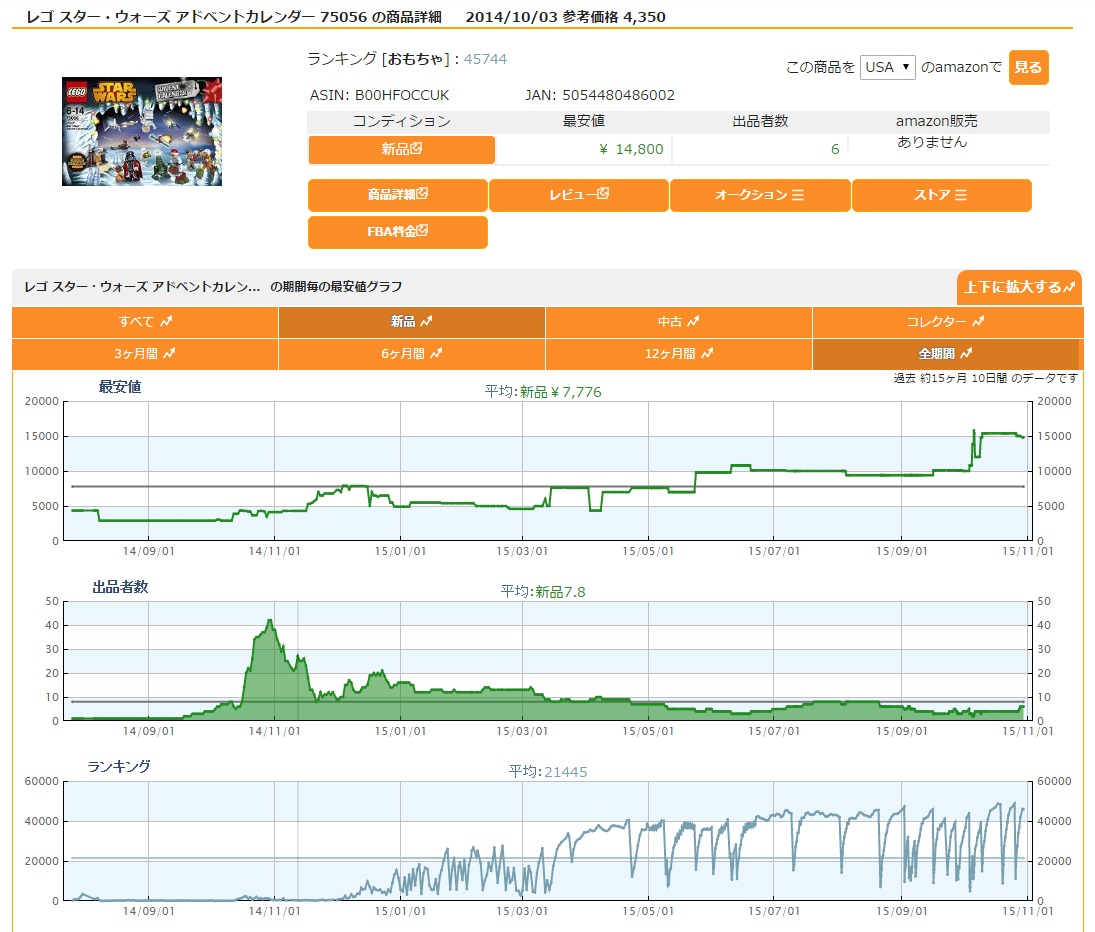
Task: Click 平均:21445 ranking average label
Action: click(548, 772)
